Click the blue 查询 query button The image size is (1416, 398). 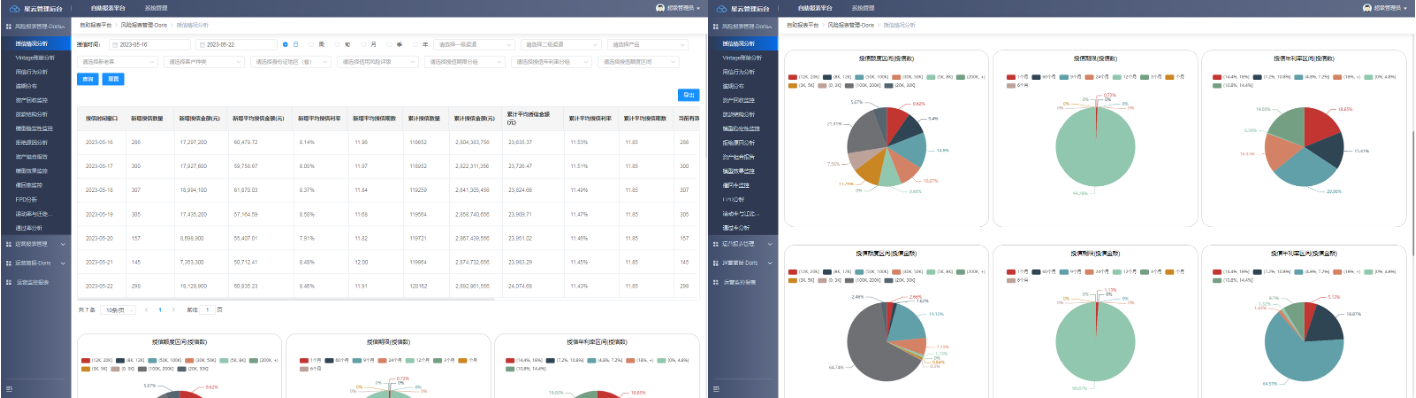click(87, 78)
